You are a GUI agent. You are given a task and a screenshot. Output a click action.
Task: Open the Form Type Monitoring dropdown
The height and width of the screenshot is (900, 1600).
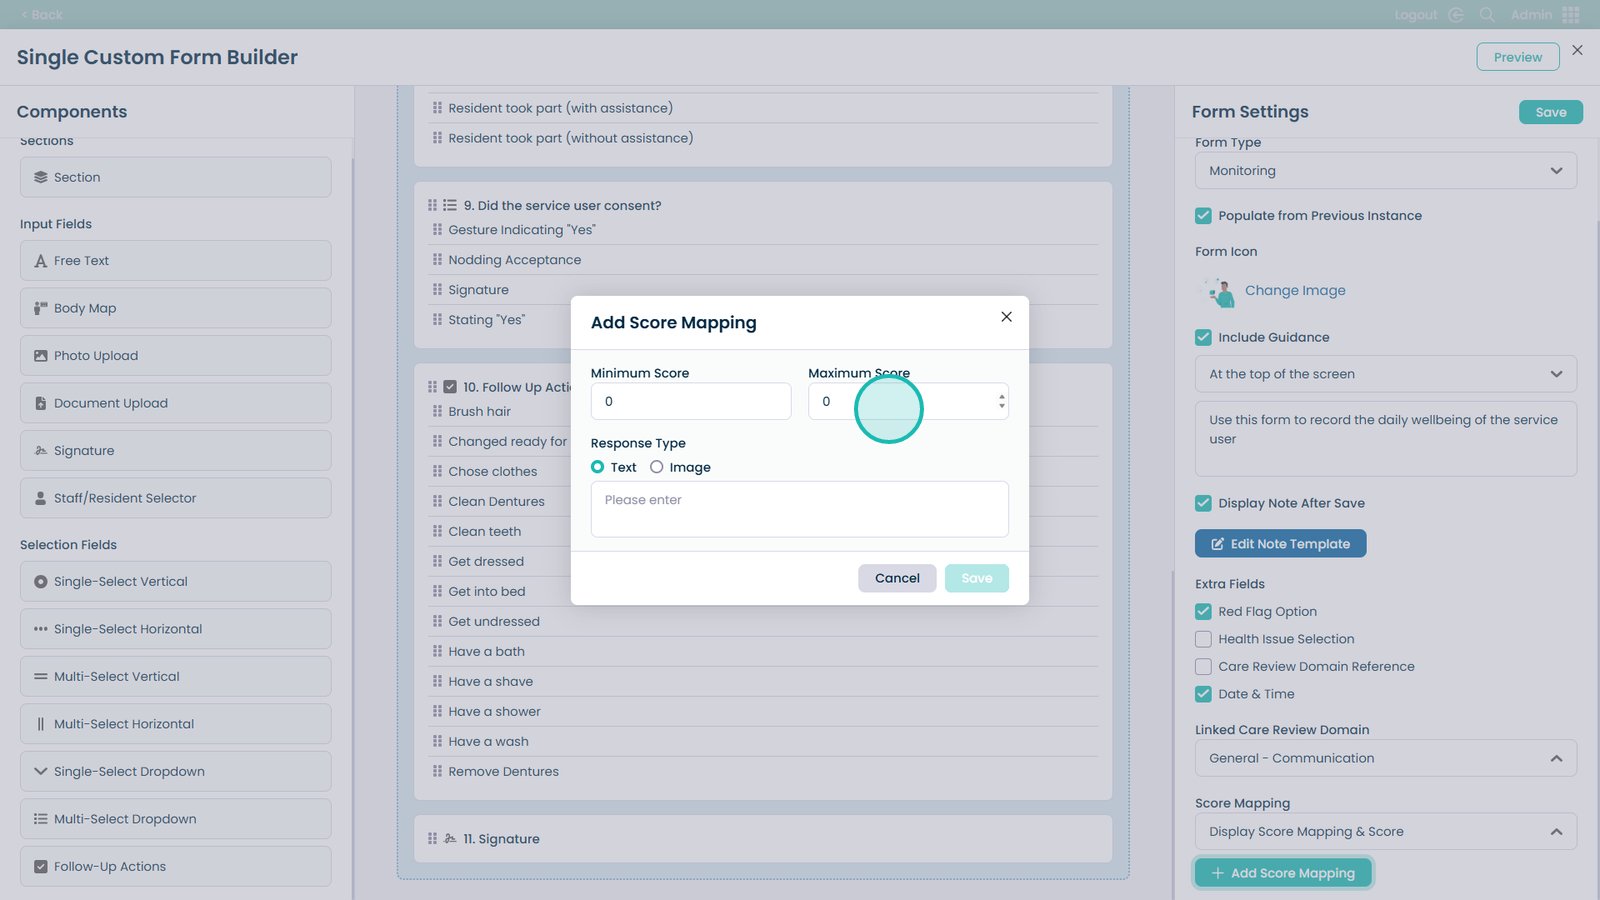(1386, 171)
